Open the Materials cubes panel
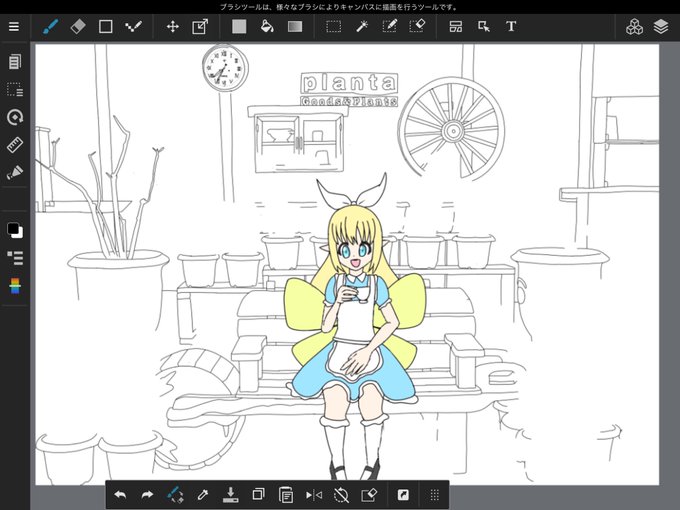 point(634,26)
